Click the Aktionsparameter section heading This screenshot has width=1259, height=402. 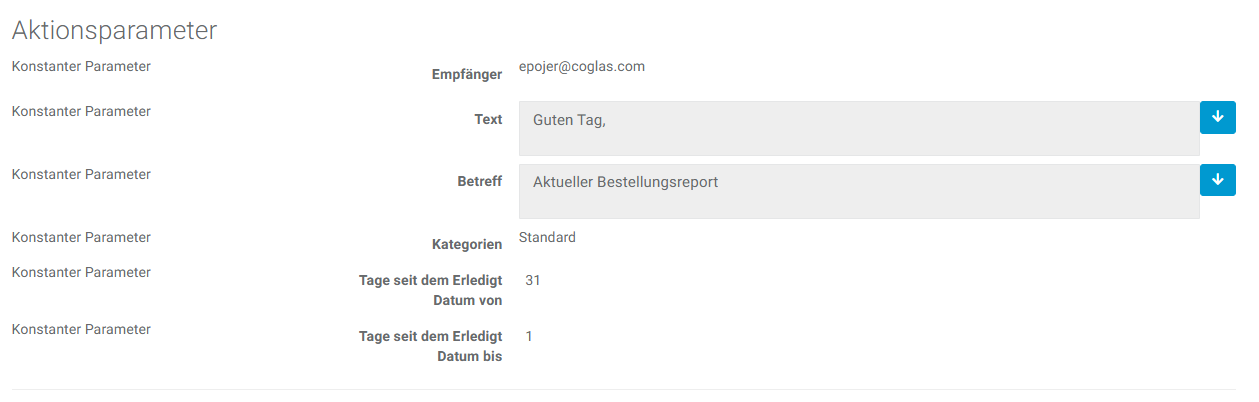[114, 31]
